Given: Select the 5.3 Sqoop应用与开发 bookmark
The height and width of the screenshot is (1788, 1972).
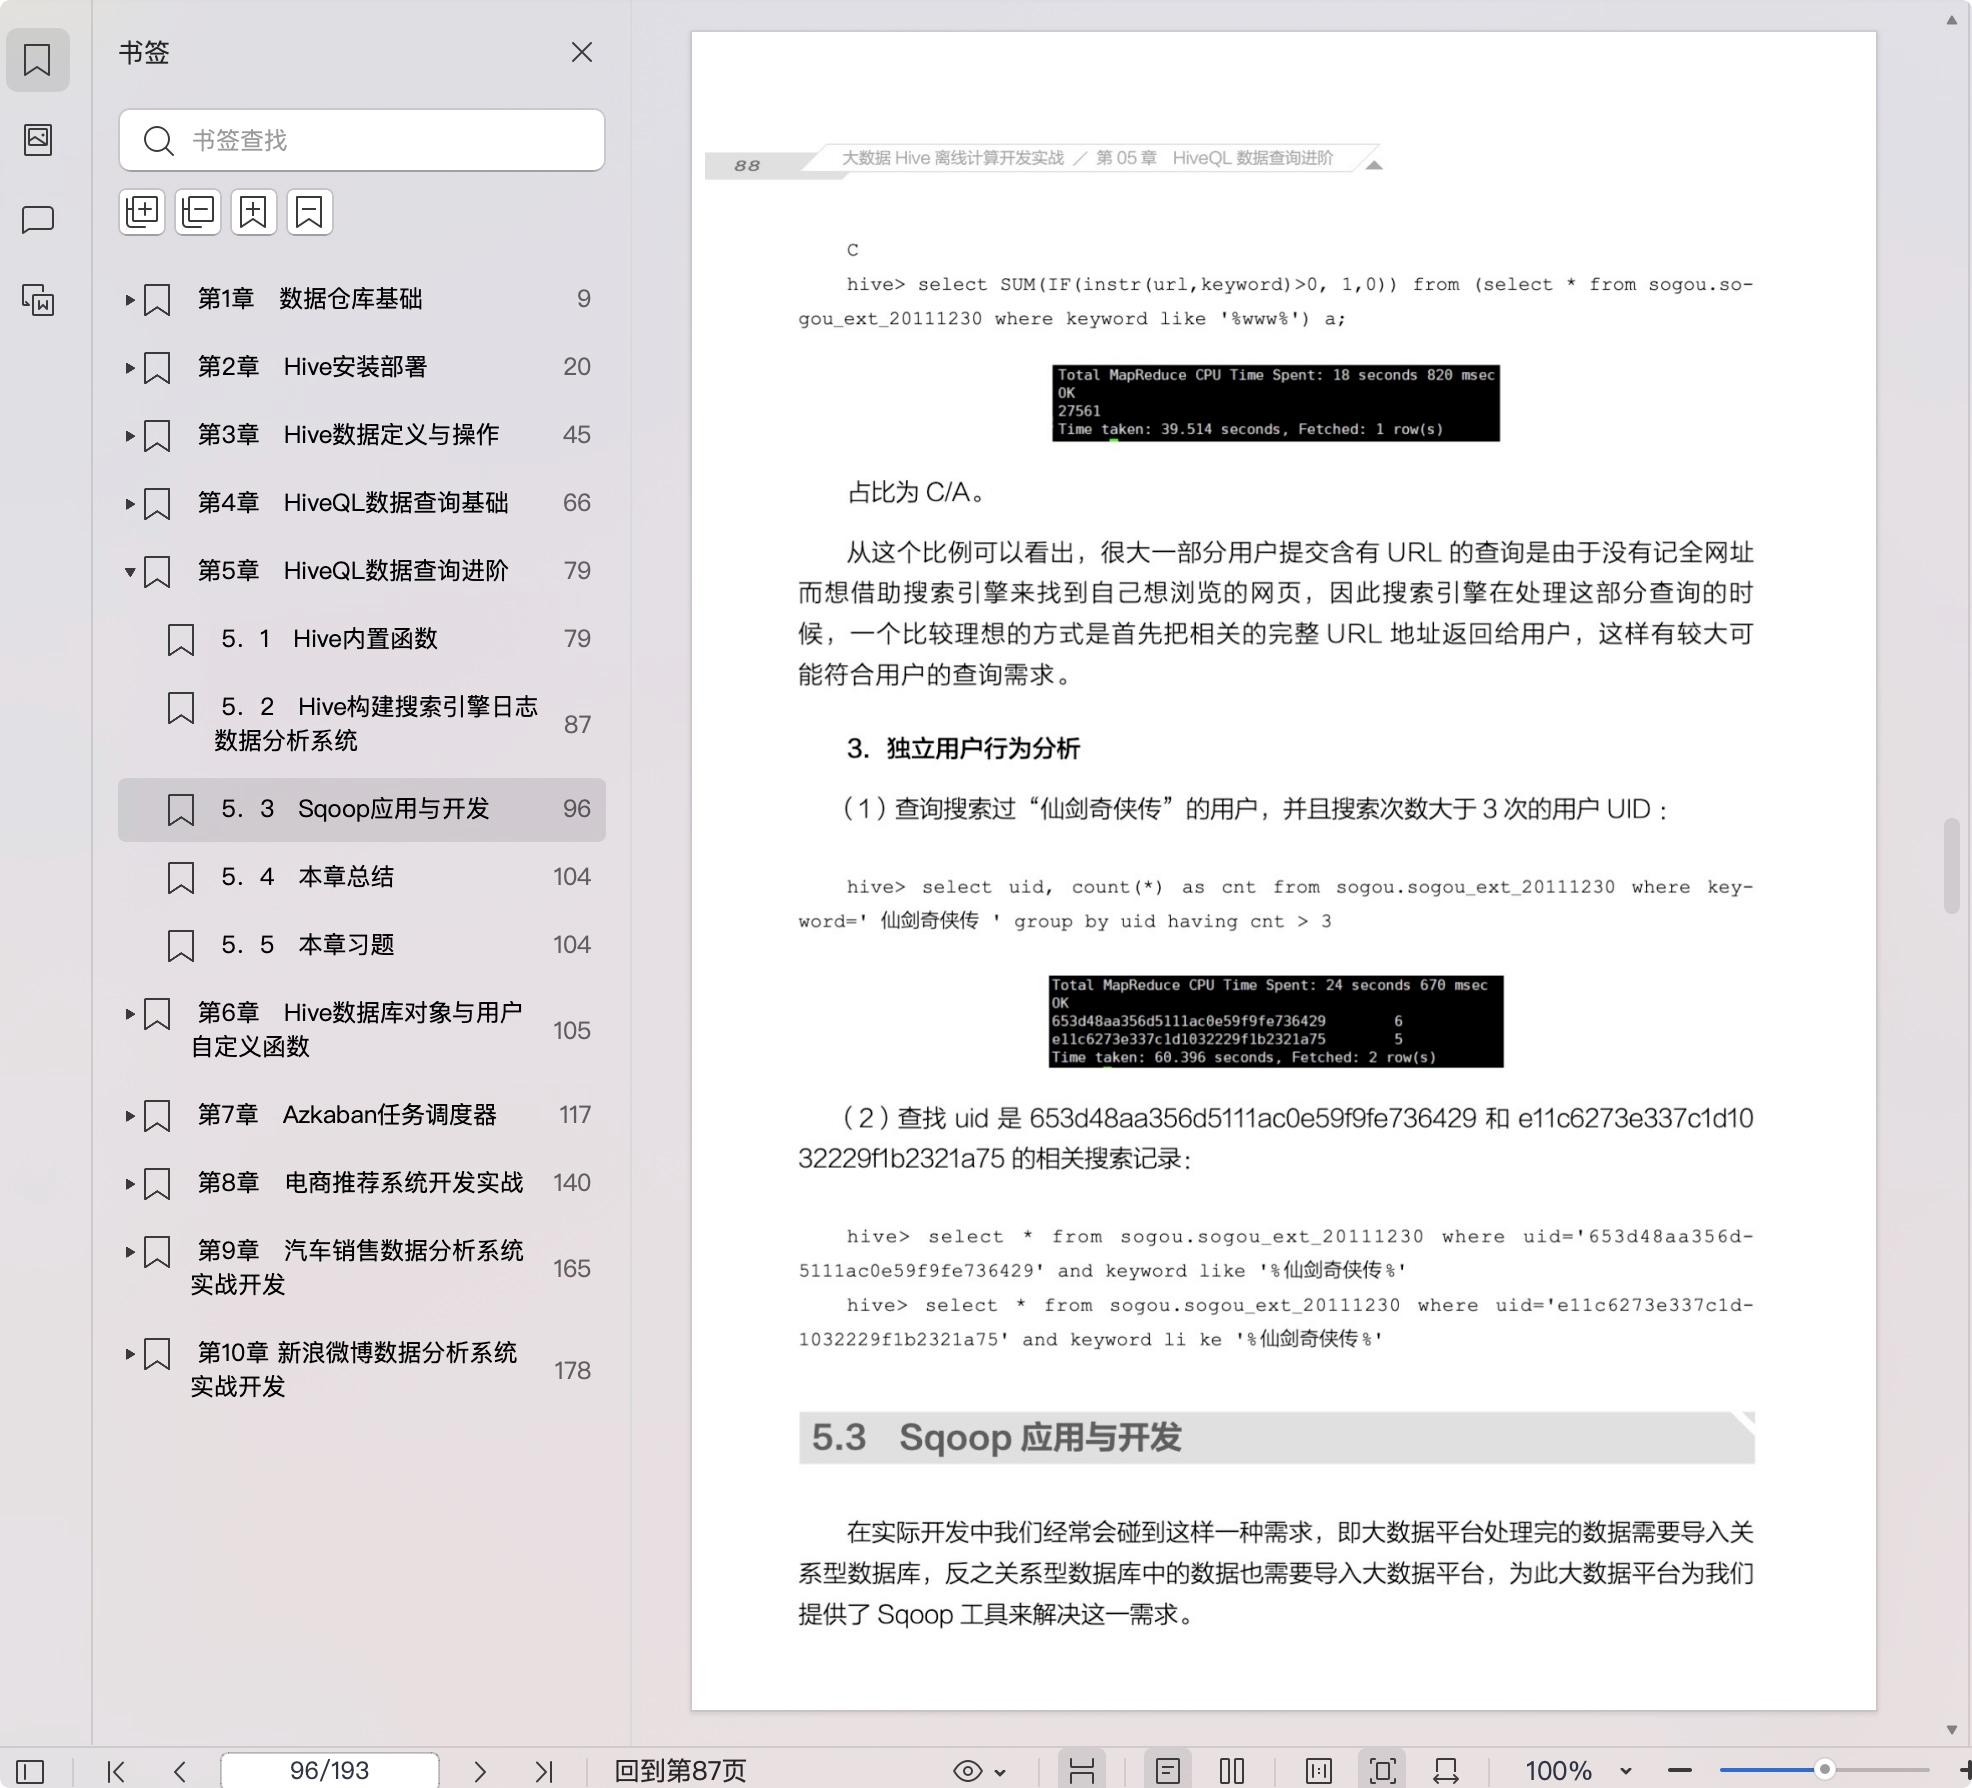Looking at the screenshot, I should pos(362,809).
